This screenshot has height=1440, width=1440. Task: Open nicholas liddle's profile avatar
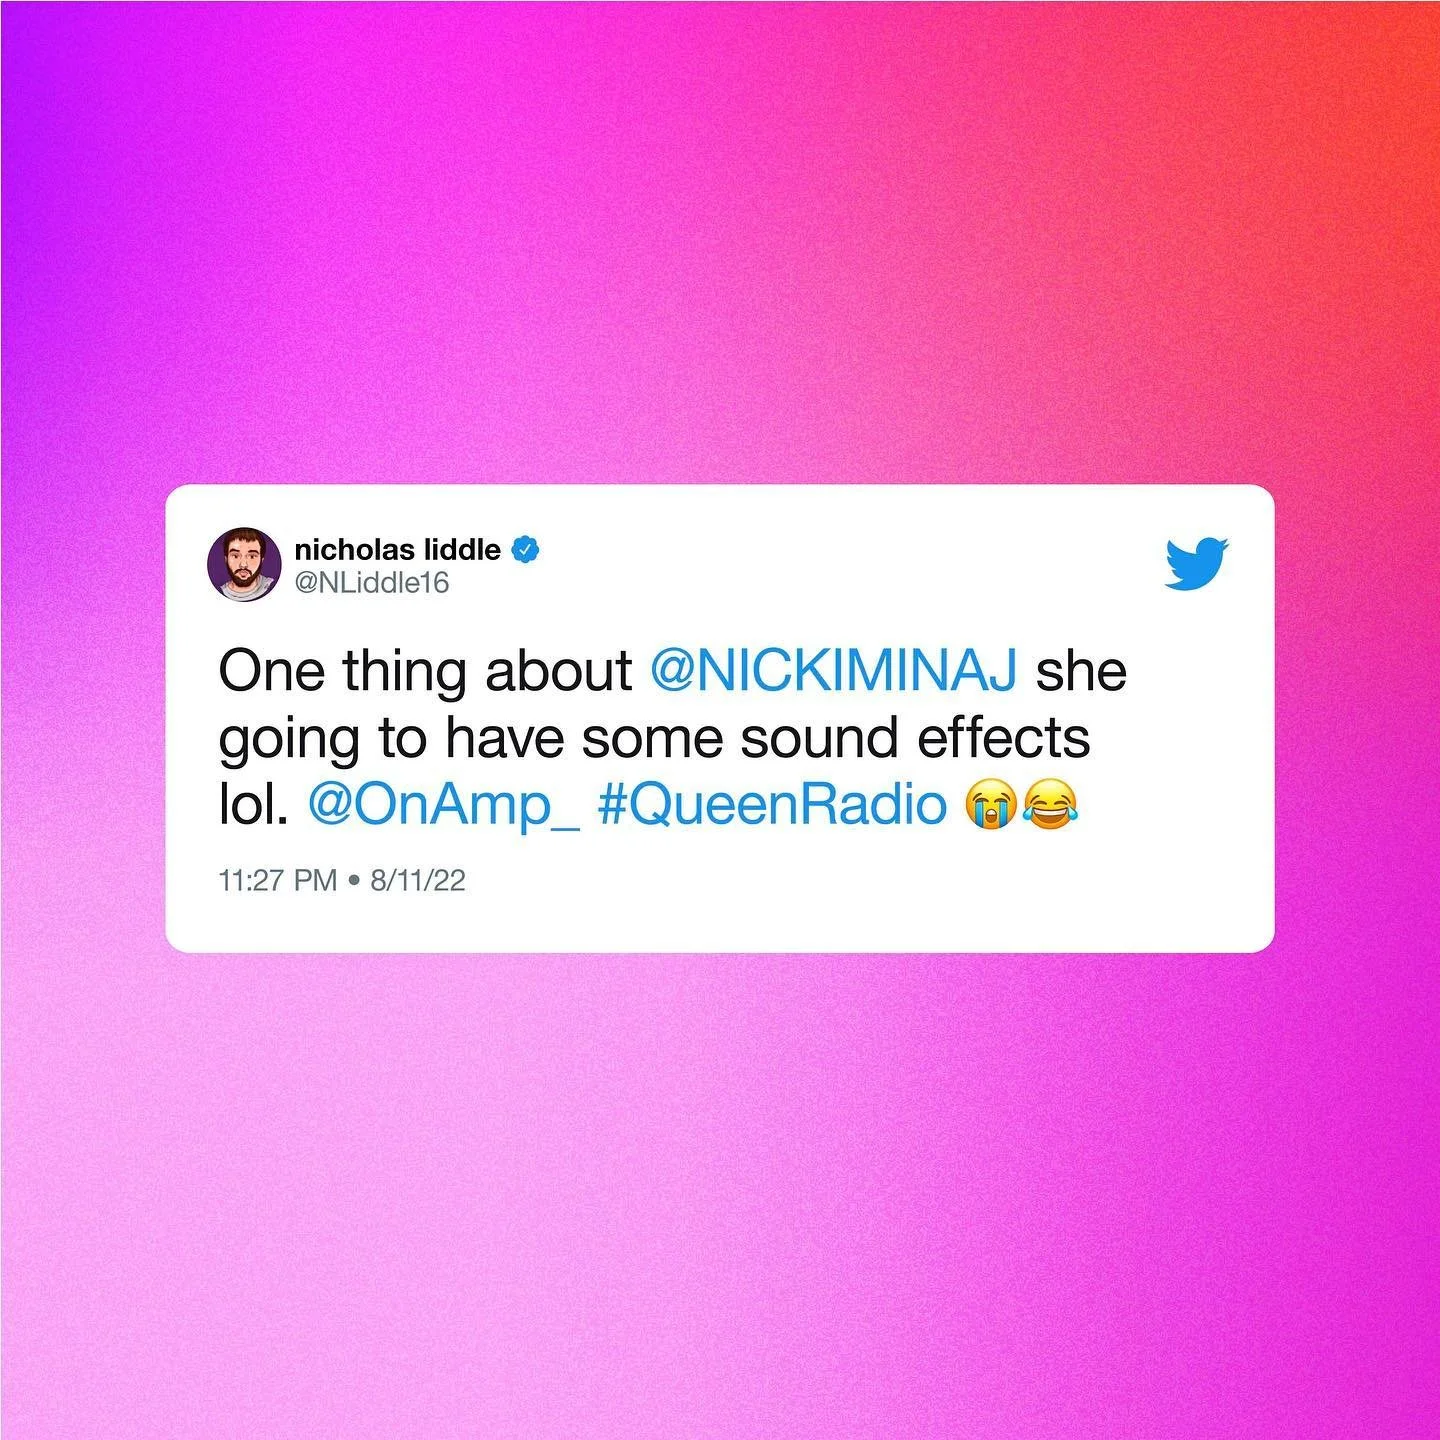point(244,564)
